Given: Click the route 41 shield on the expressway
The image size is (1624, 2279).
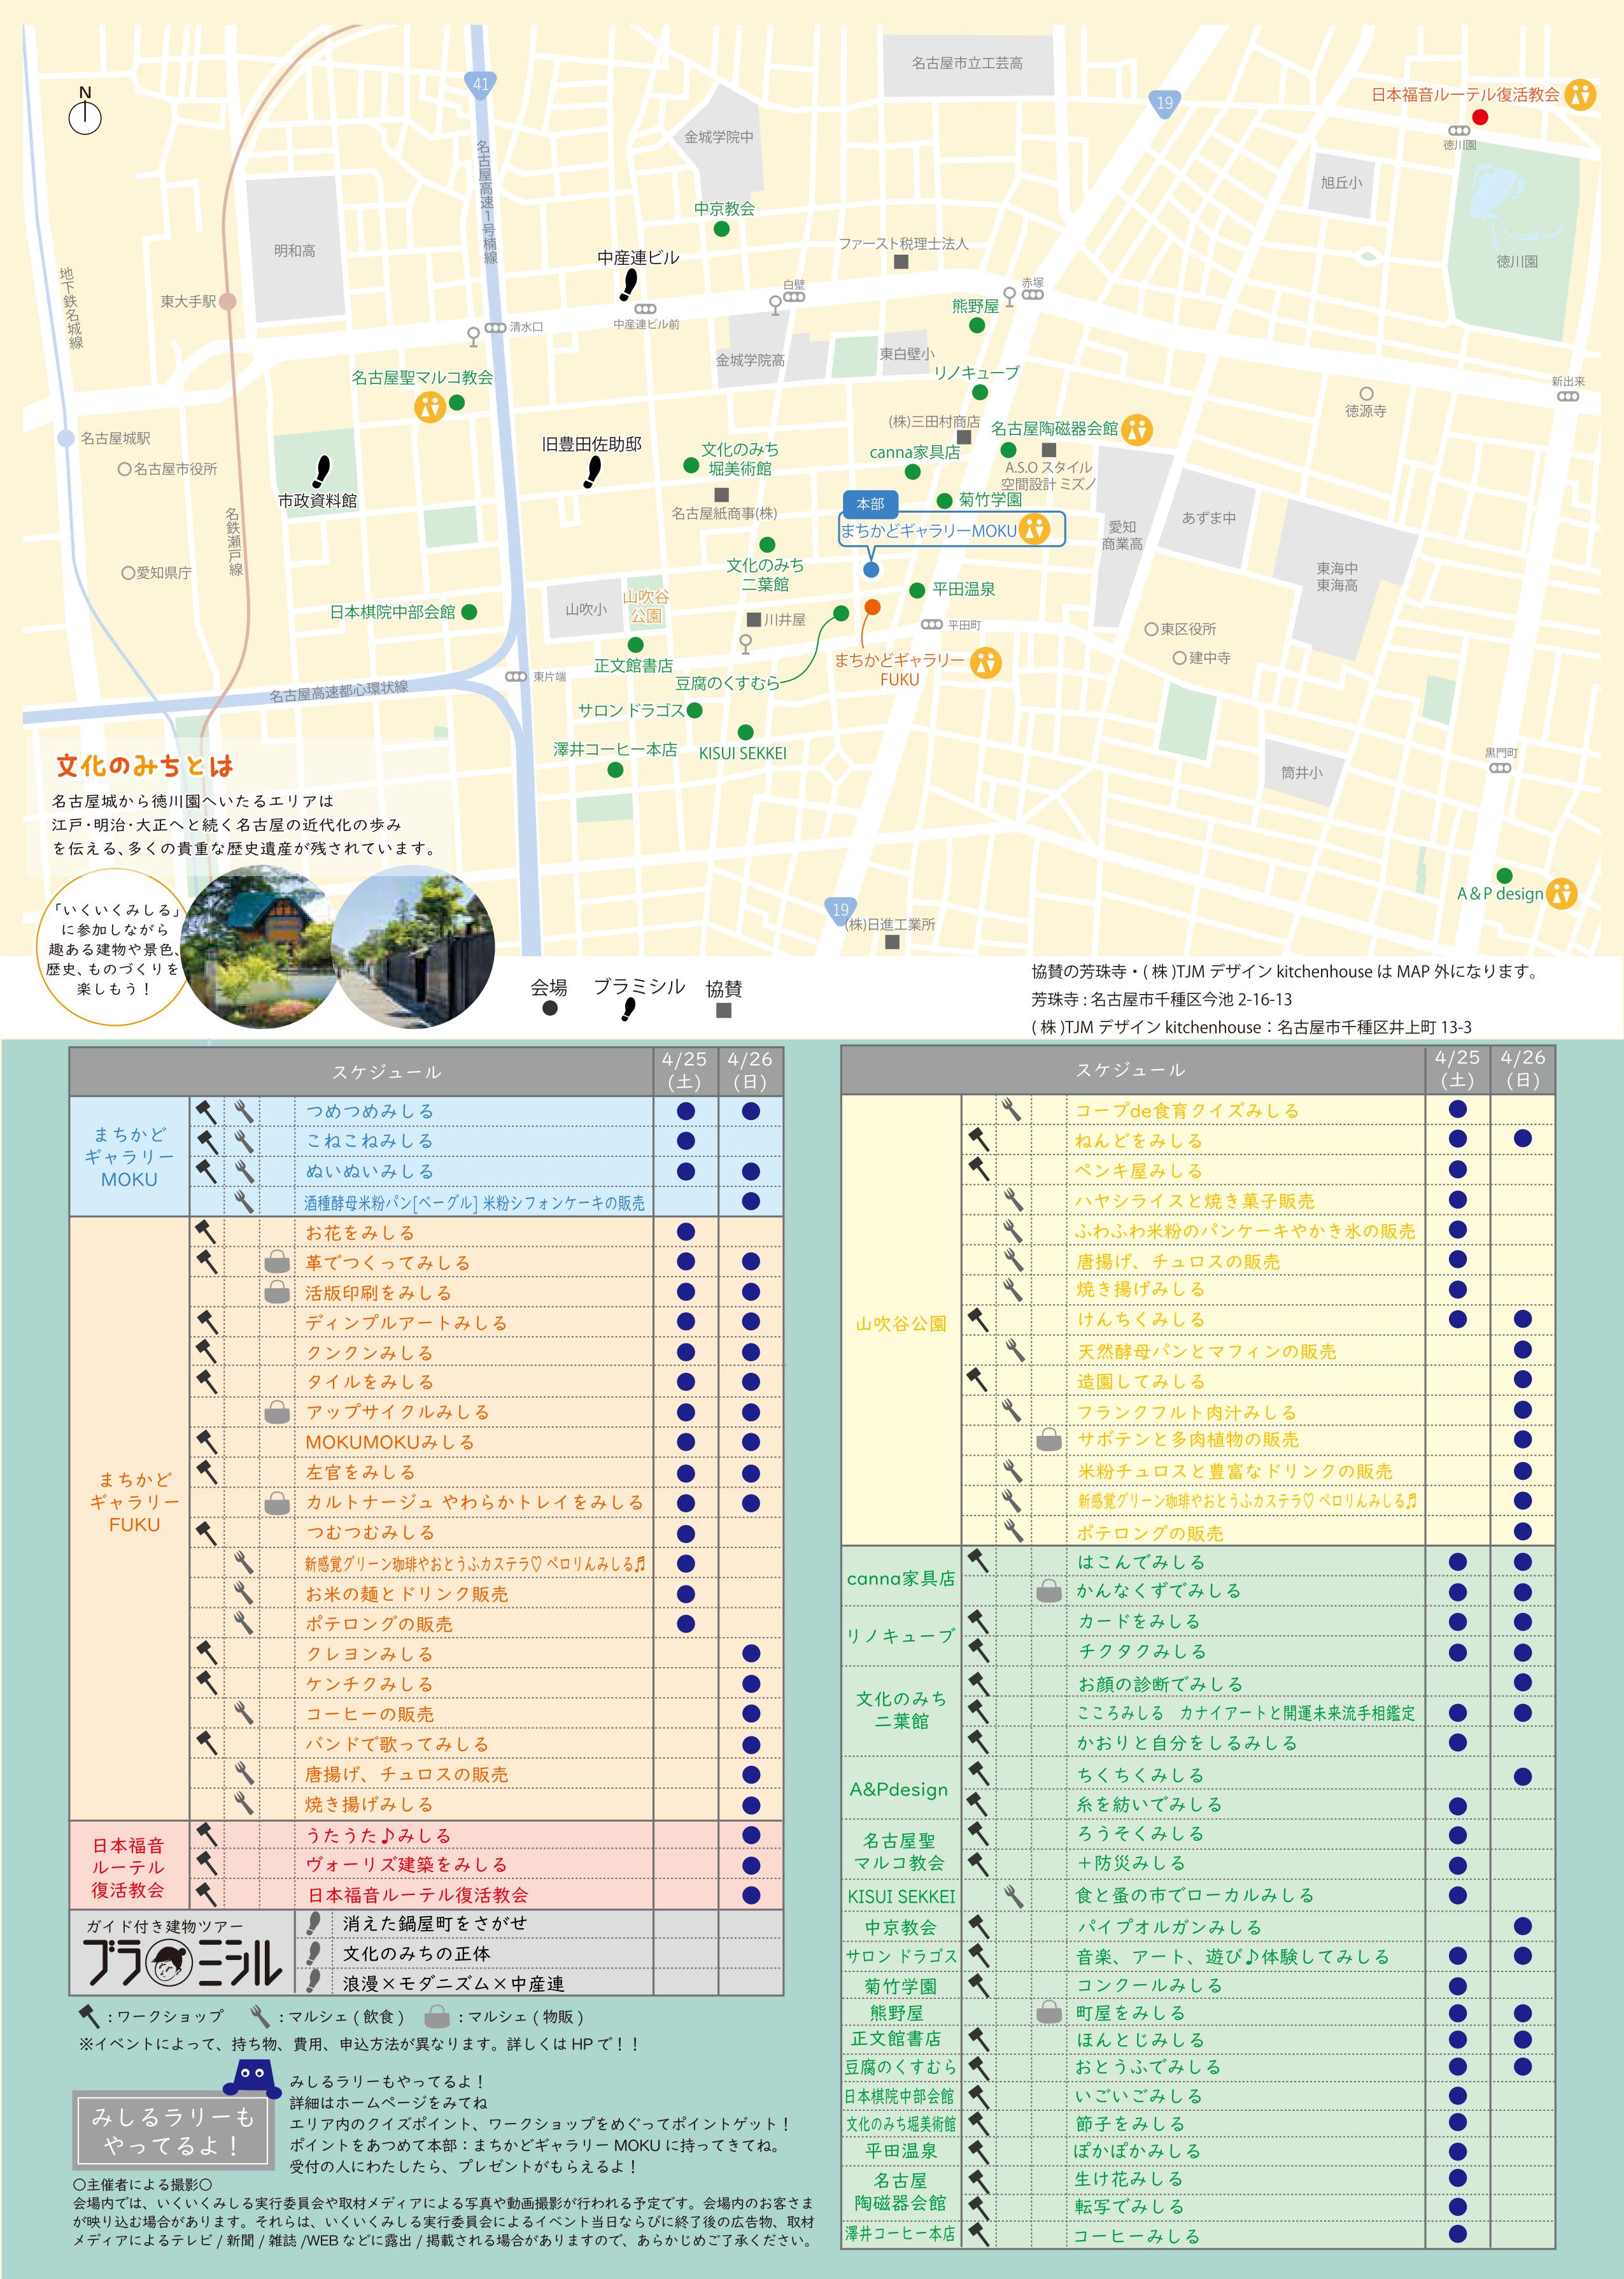Looking at the screenshot, I should click(x=481, y=84).
